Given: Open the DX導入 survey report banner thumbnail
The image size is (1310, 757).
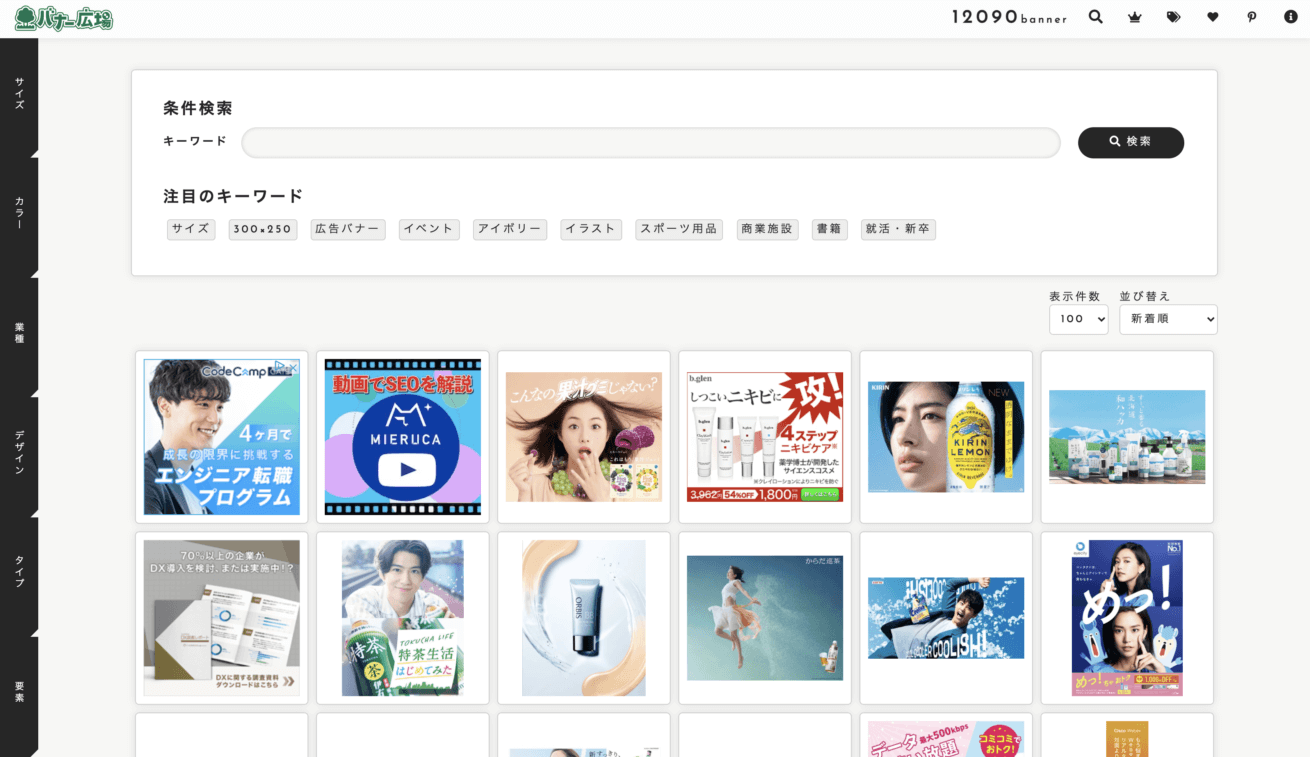Looking at the screenshot, I should pos(222,618).
